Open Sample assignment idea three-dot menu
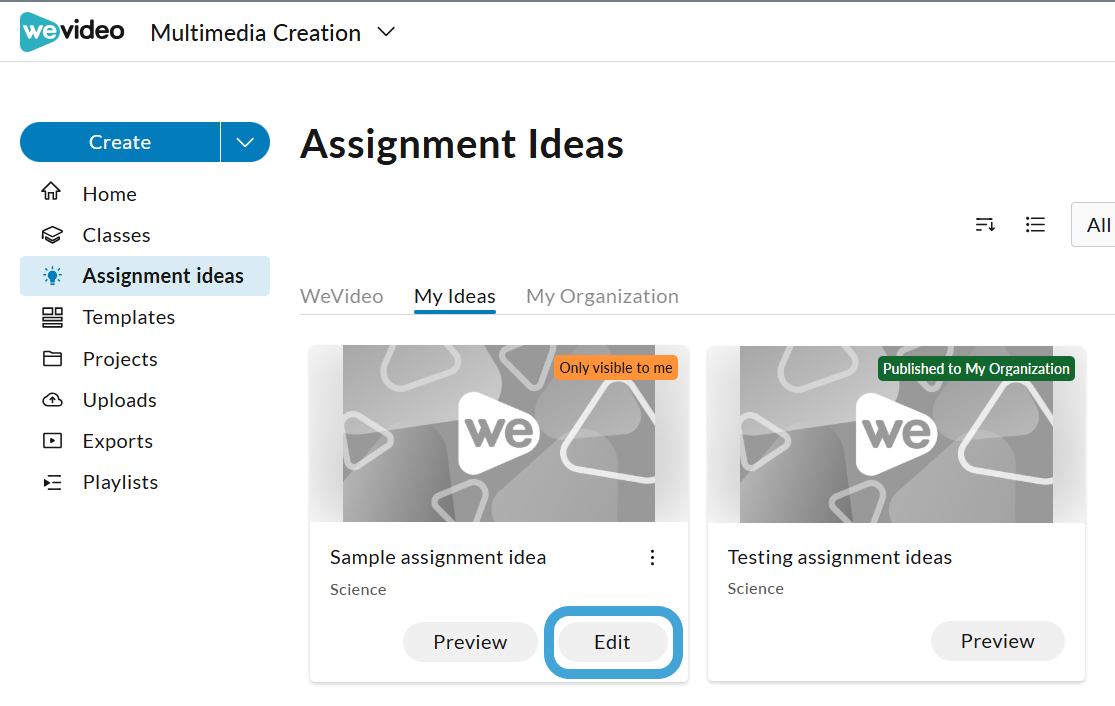The height and width of the screenshot is (706, 1115). point(652,557)
